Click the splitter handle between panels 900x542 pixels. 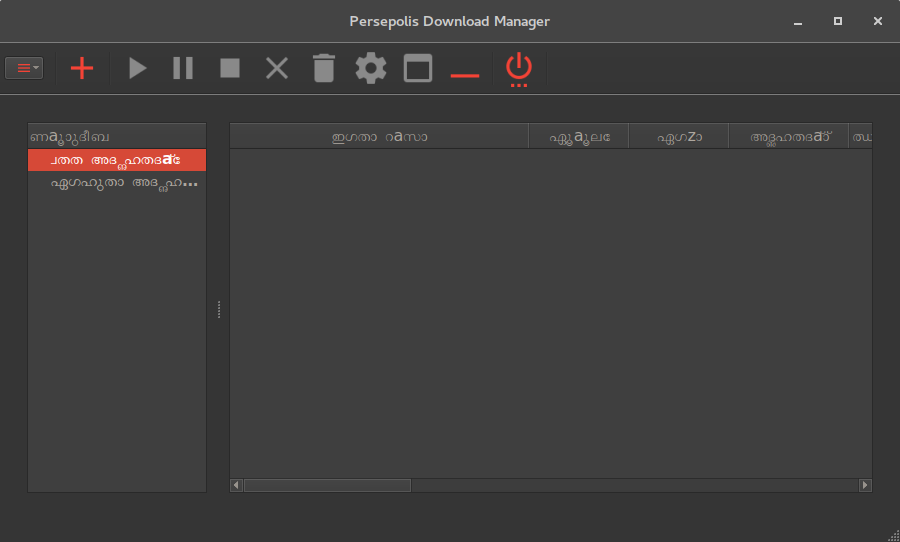coord(219,309)
